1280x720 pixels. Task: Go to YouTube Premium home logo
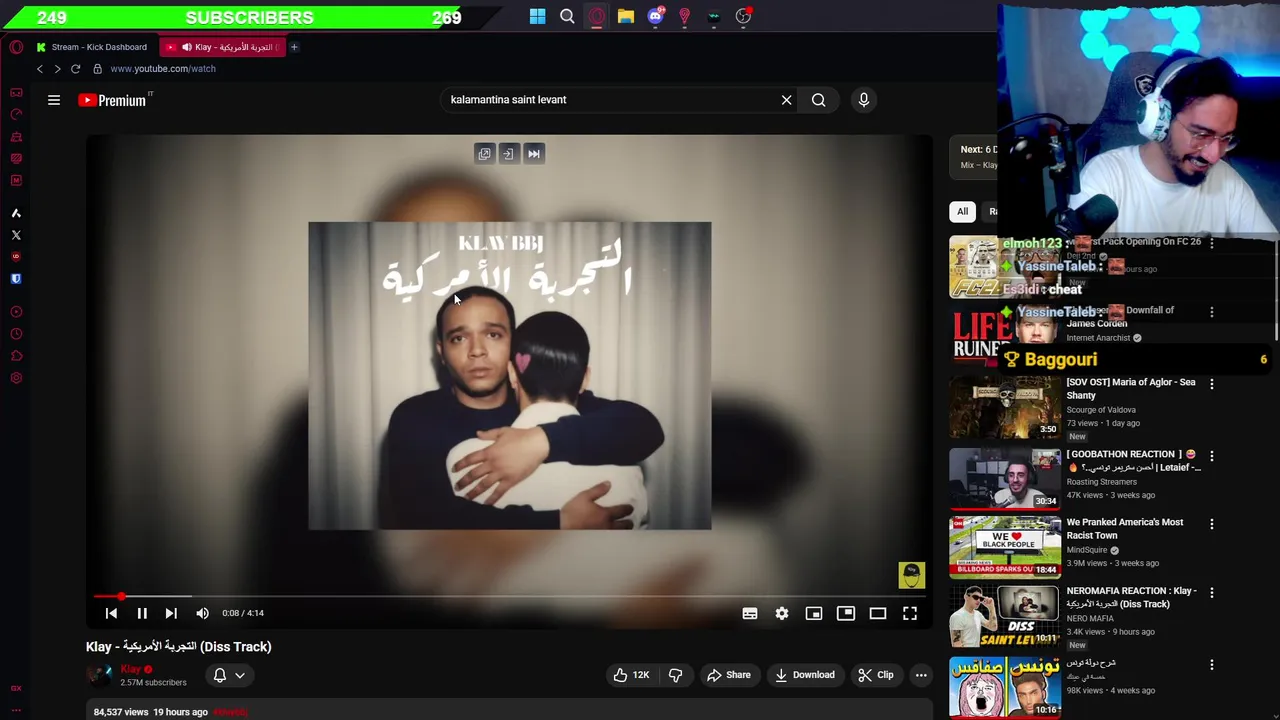click(113, 100)
